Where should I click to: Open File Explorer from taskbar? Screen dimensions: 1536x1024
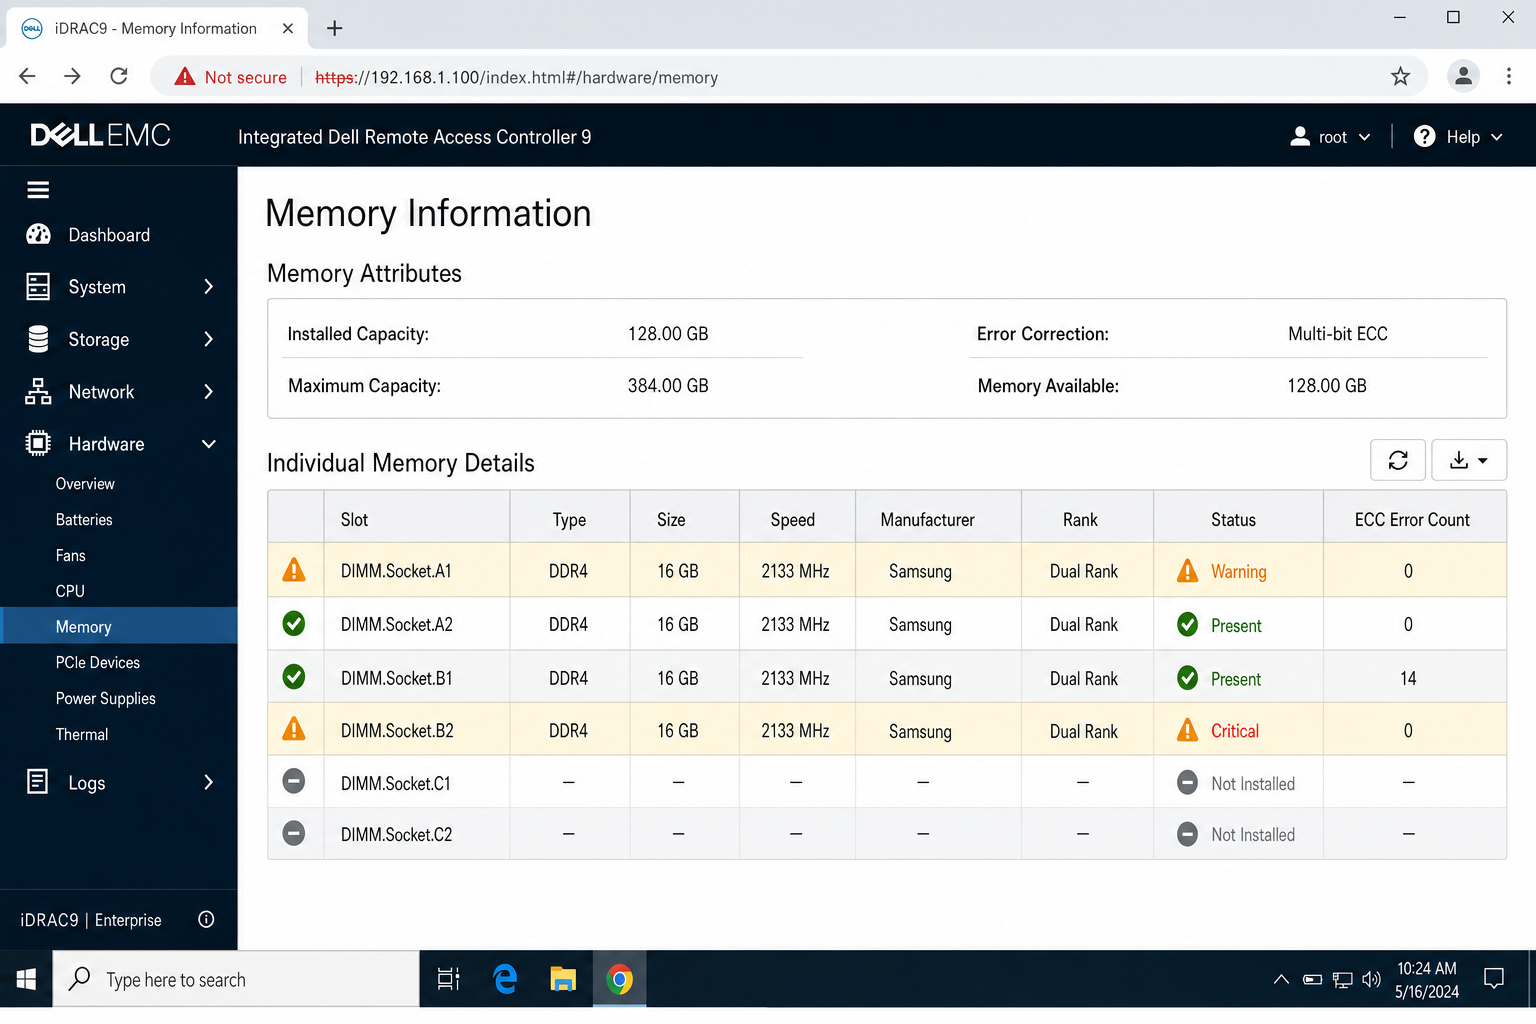(x=563, y=979)
